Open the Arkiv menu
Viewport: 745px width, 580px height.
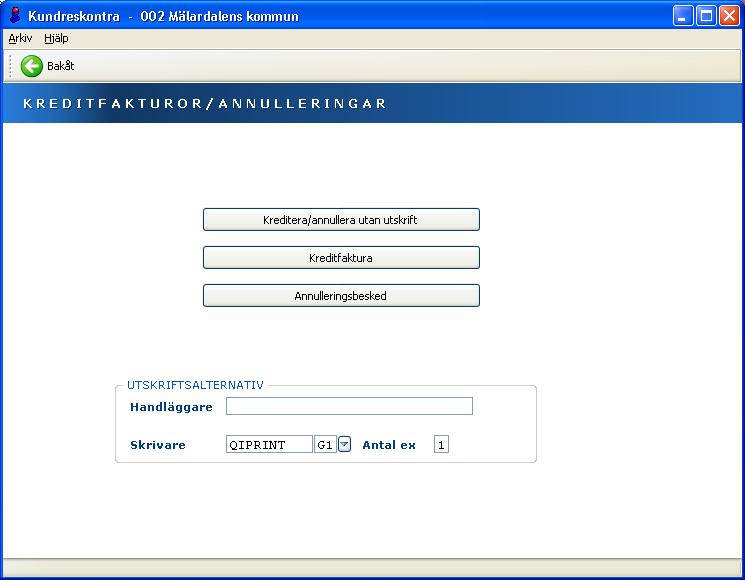[20, 38]
